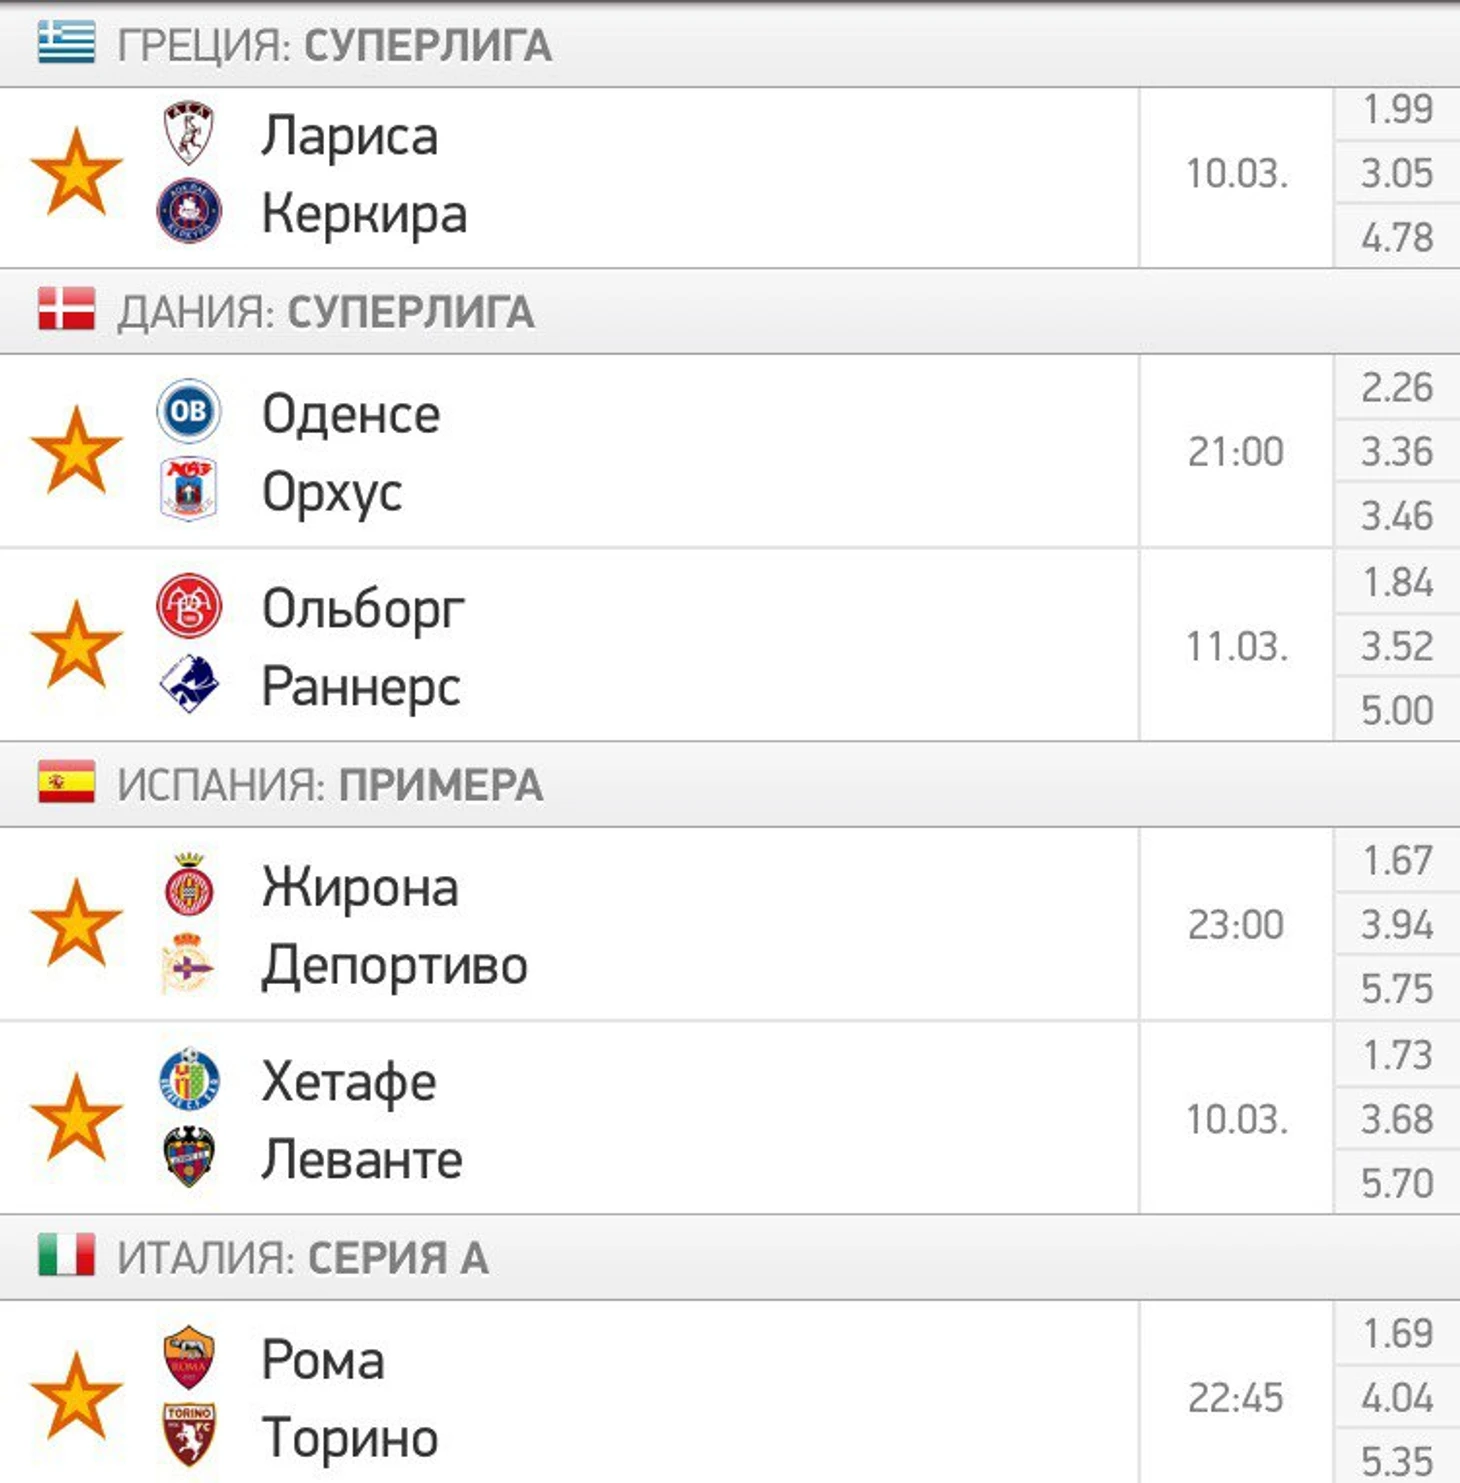Screen dimensions: 1460x1483
Task: Collapse the Дания: Суперлига league header
Action: click(x=730, y=312)
